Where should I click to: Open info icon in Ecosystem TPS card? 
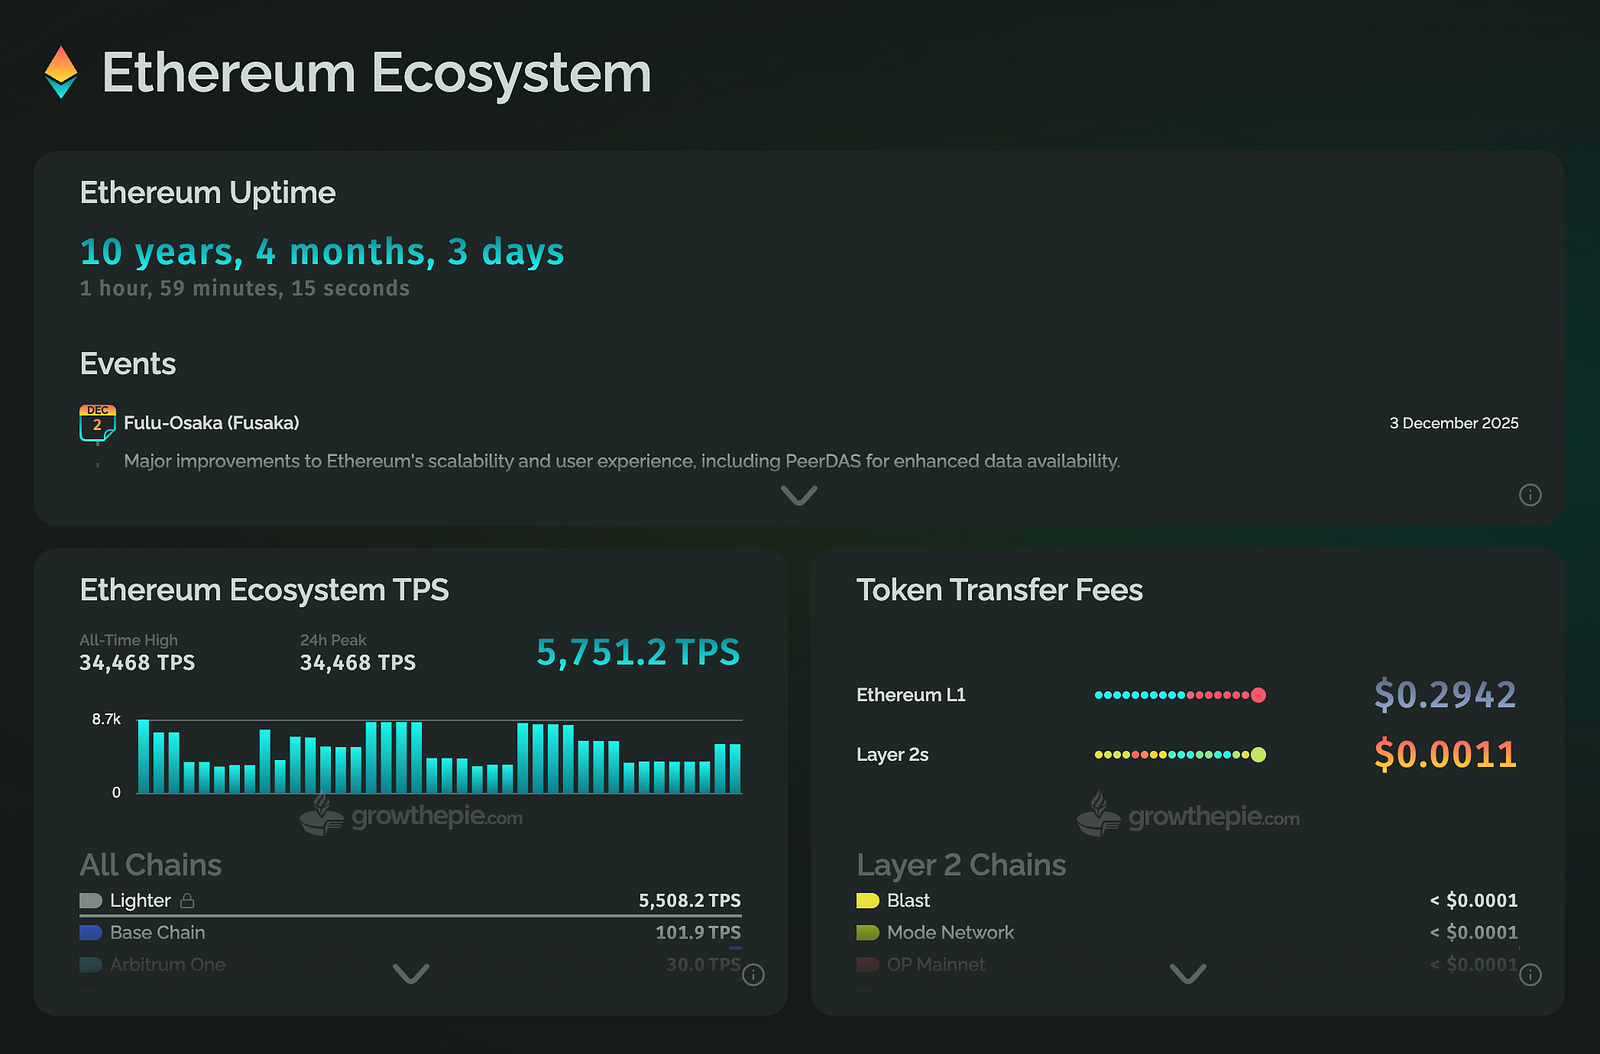click(753, 975)
